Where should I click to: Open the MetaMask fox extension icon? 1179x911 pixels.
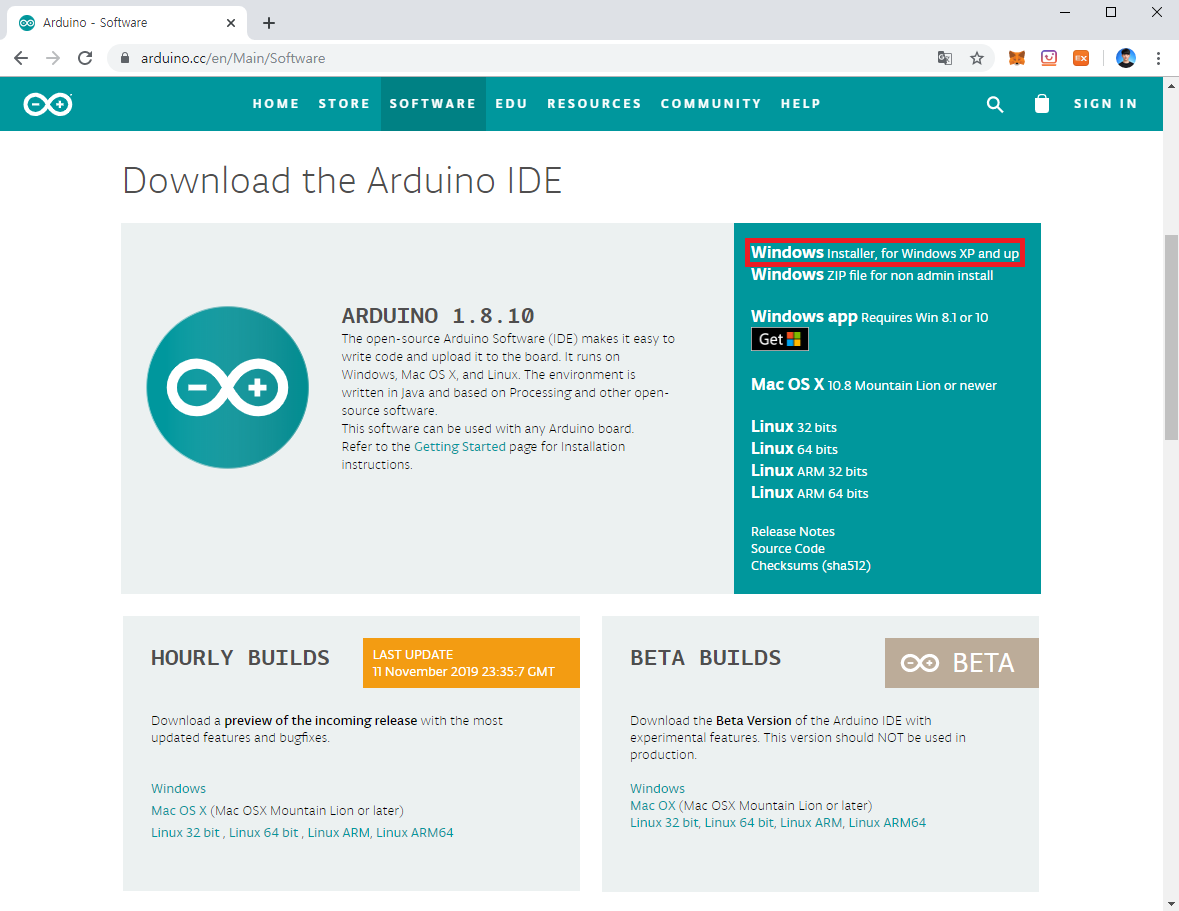[x=1017, y=58]
